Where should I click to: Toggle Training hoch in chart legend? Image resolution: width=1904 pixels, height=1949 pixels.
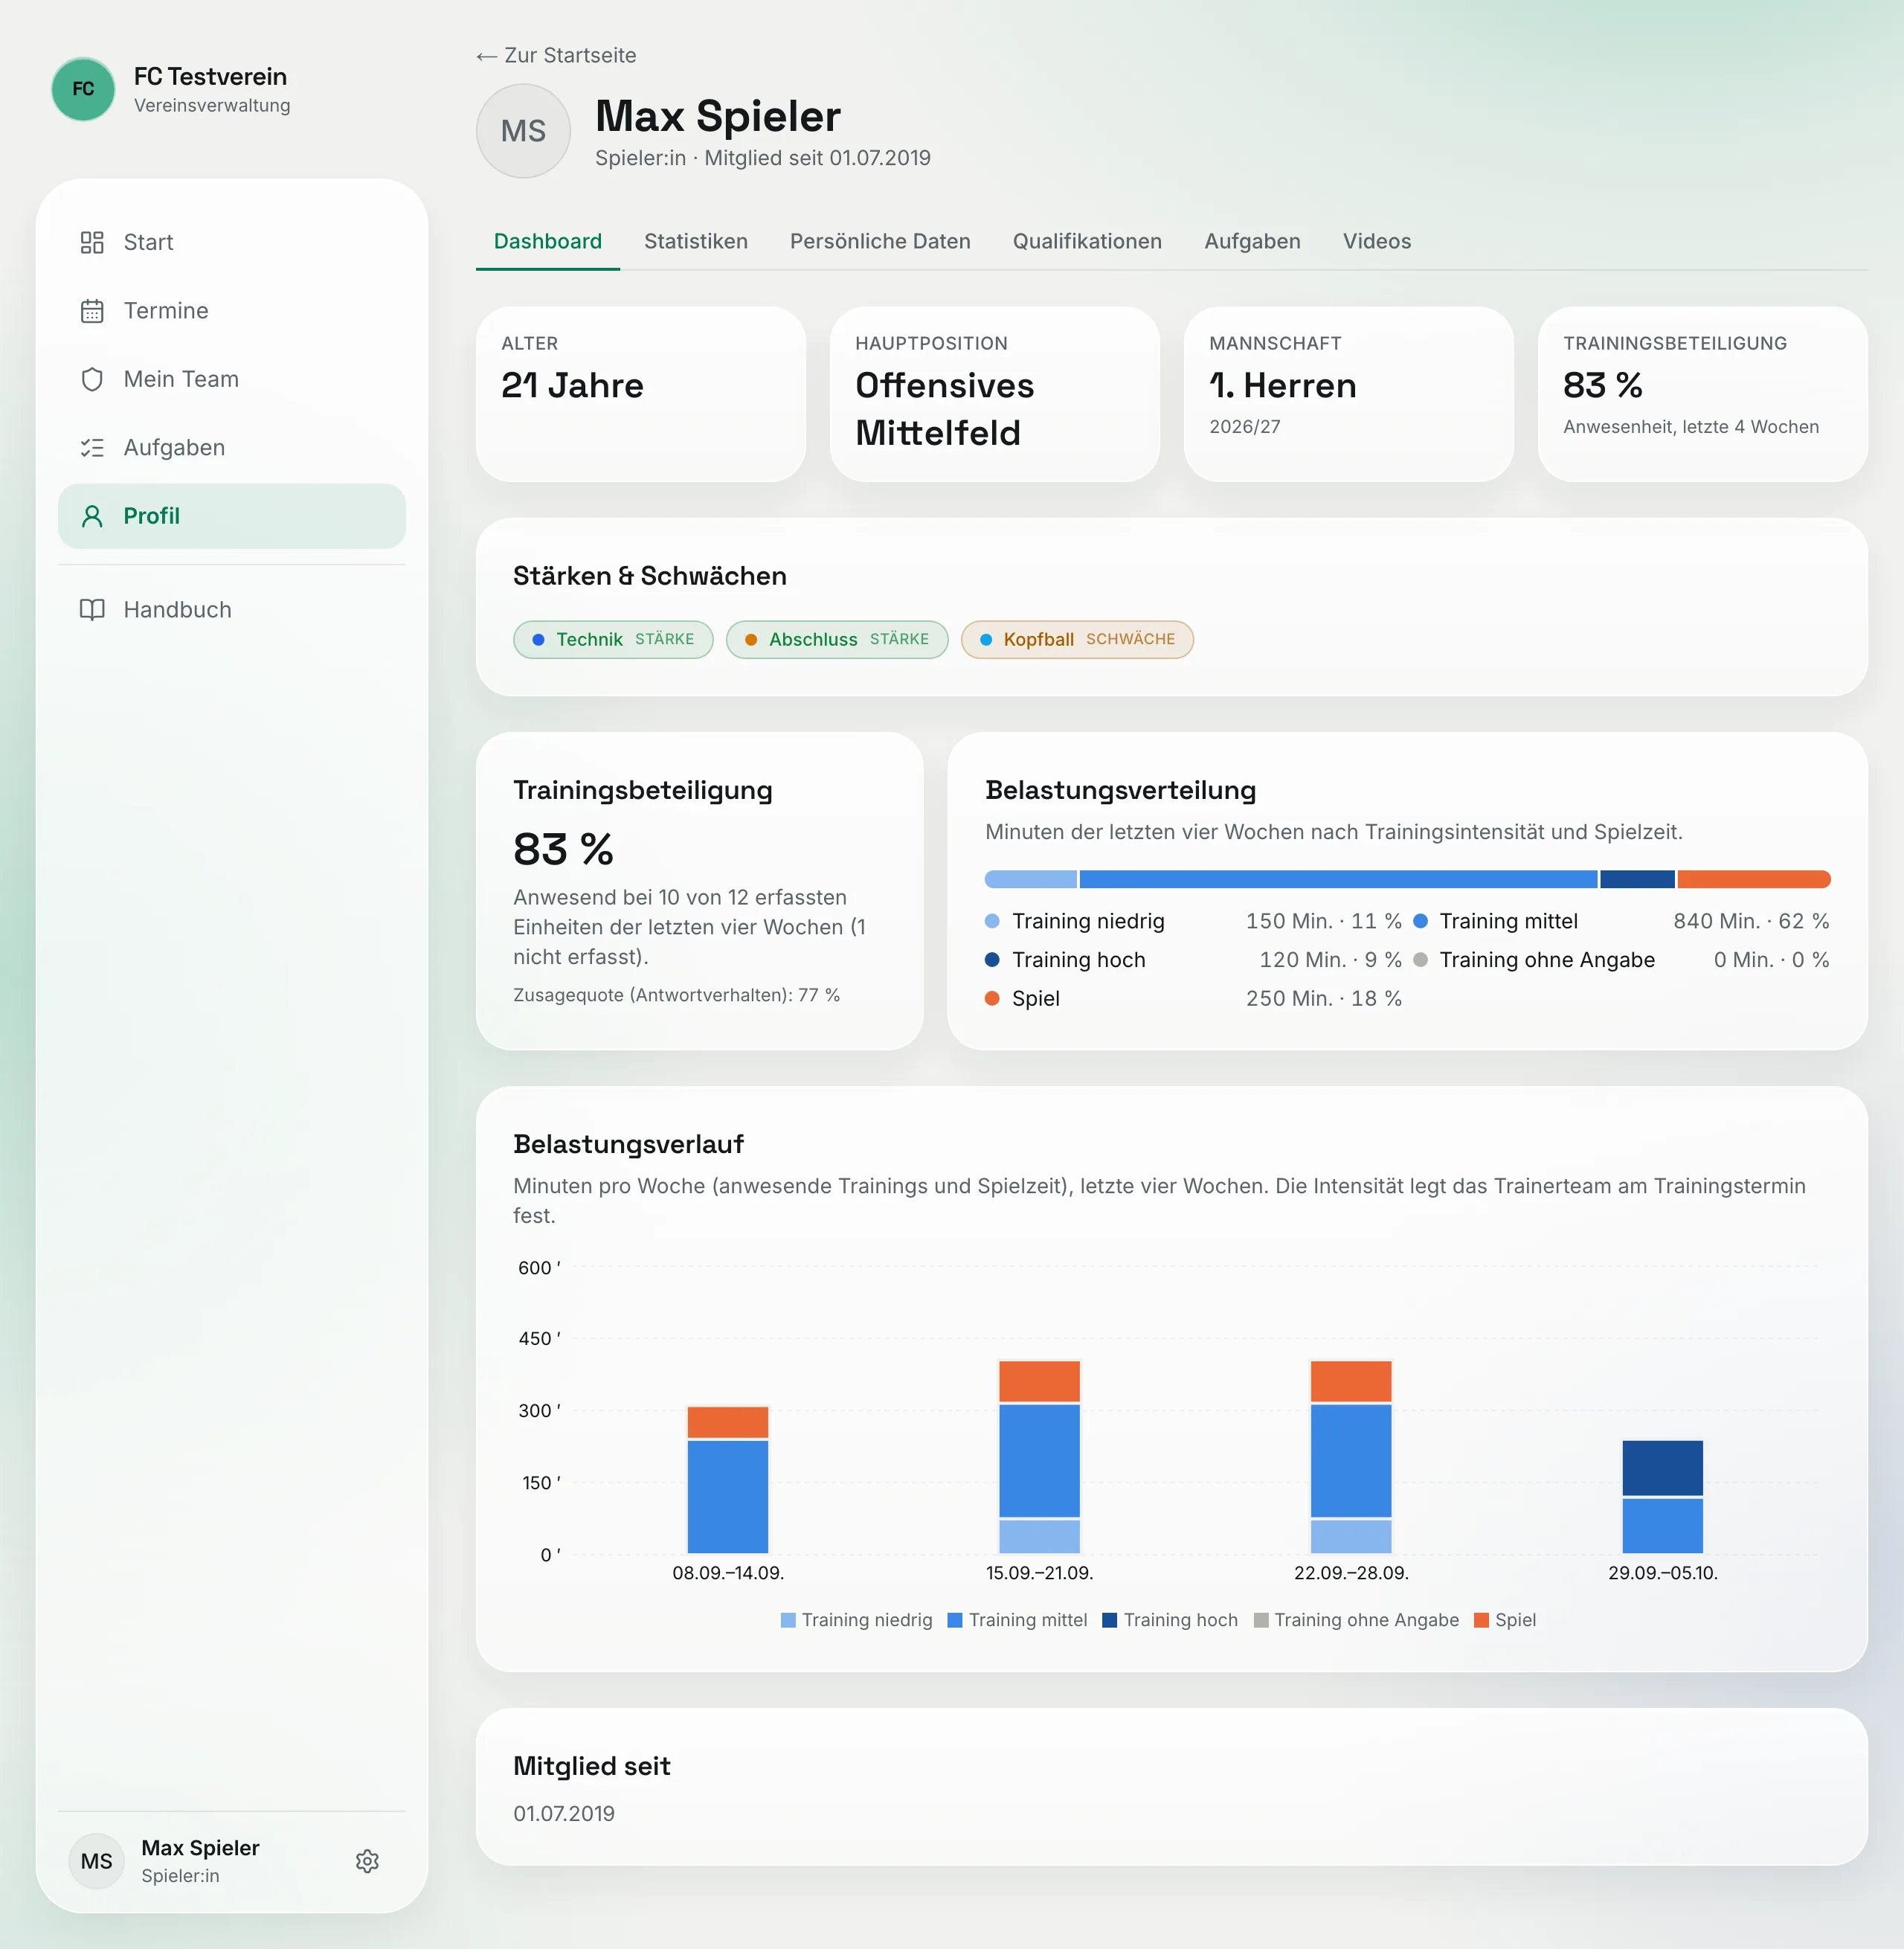tap(1170, 1620)
